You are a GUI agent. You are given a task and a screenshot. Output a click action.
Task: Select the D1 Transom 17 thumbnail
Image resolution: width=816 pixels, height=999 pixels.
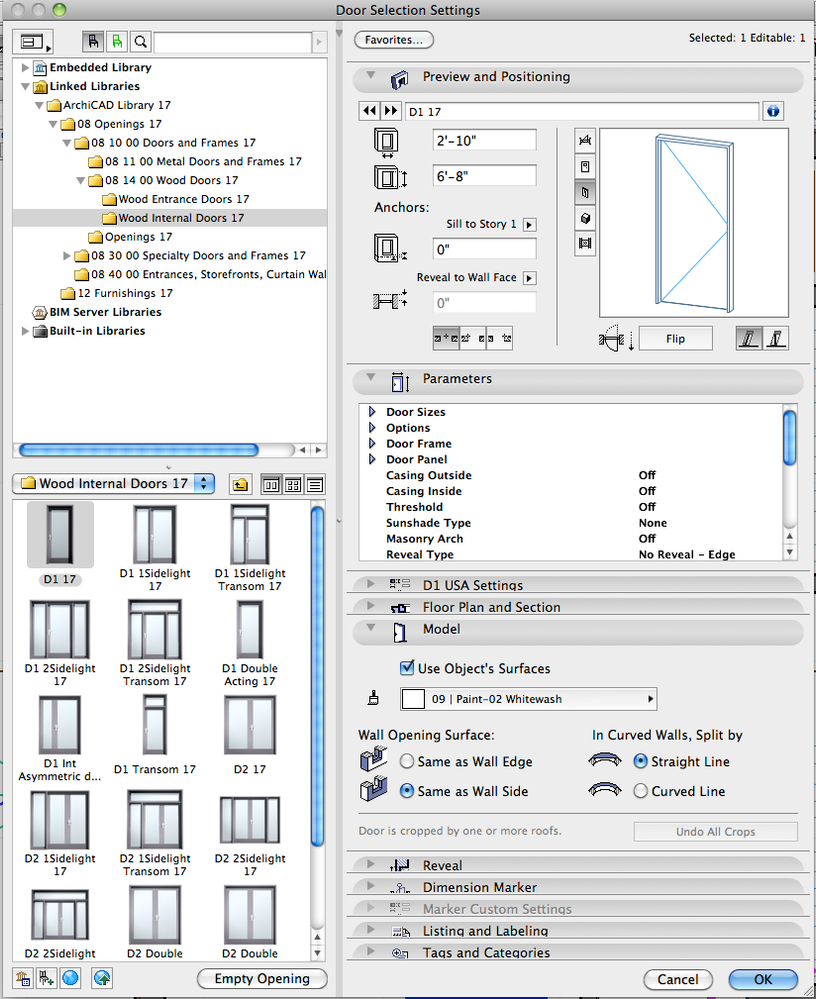click(x=155, y=735)
